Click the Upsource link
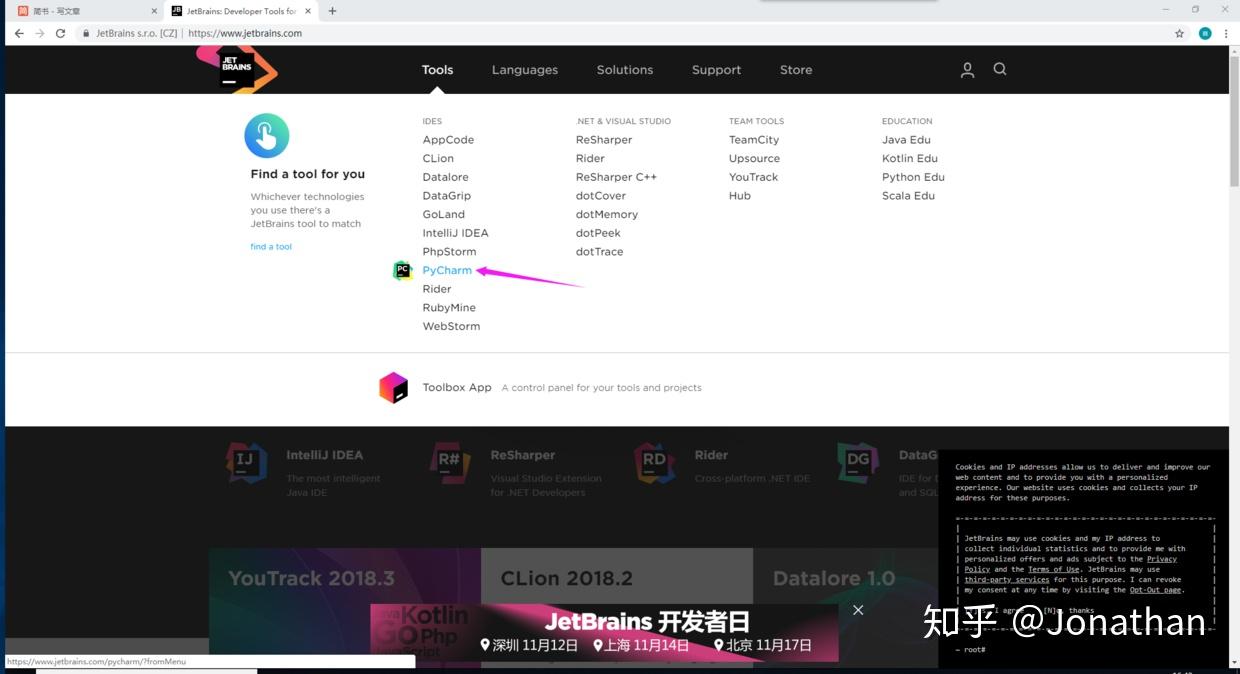The height and width of the screenshot is (674, 1240). (754, 158)
